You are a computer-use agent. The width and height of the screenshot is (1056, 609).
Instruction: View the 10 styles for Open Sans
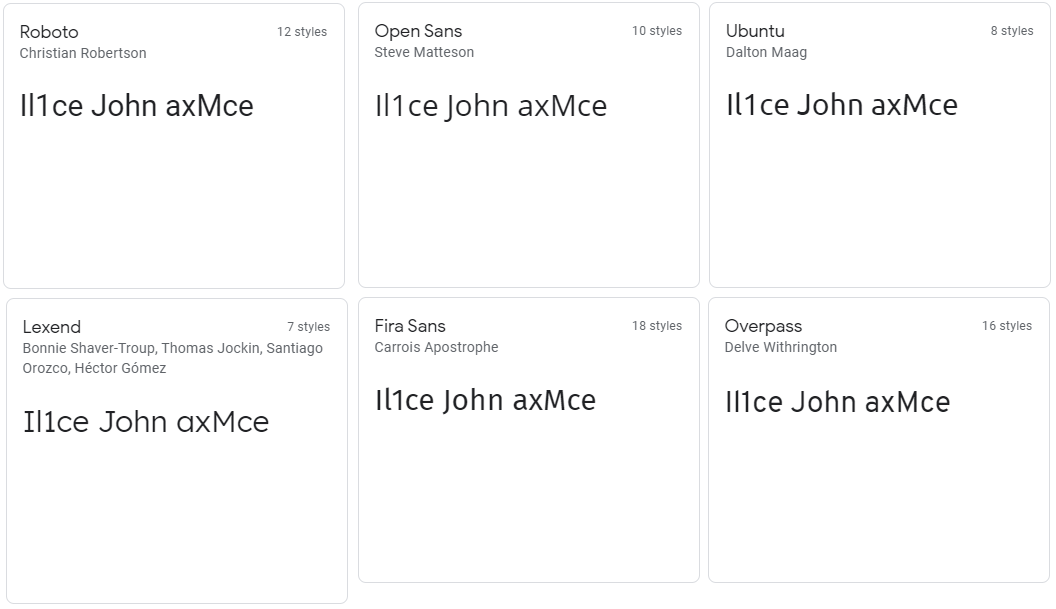click(656, 31)
